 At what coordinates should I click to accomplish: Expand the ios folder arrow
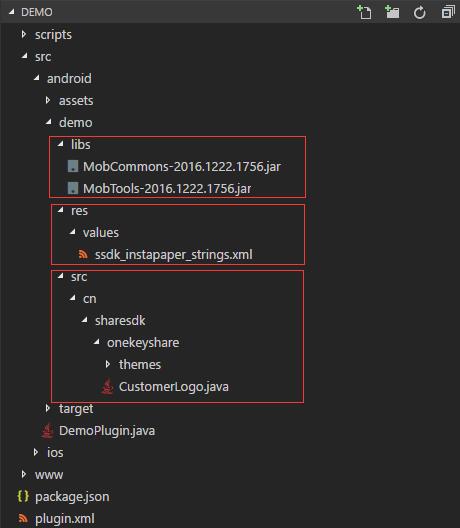[36, 452]
